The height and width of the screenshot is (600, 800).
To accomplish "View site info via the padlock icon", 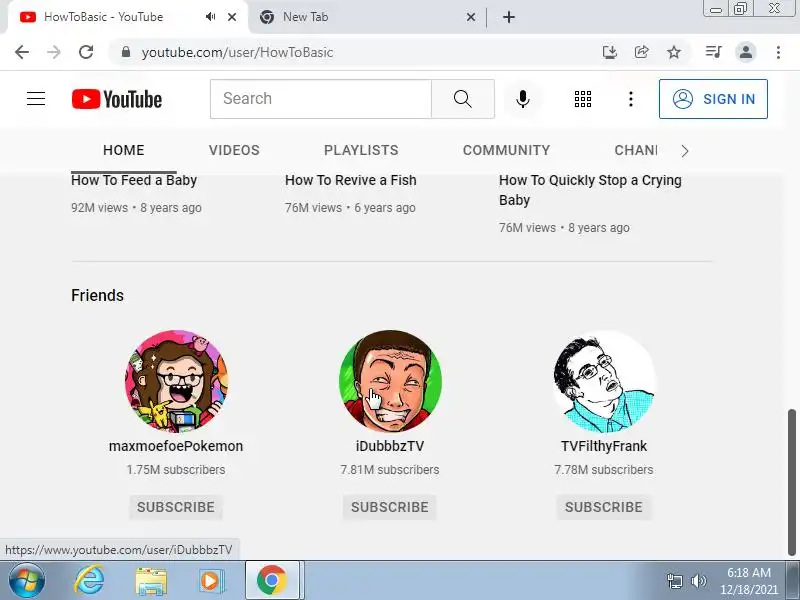I will click(x=126, y=52).
